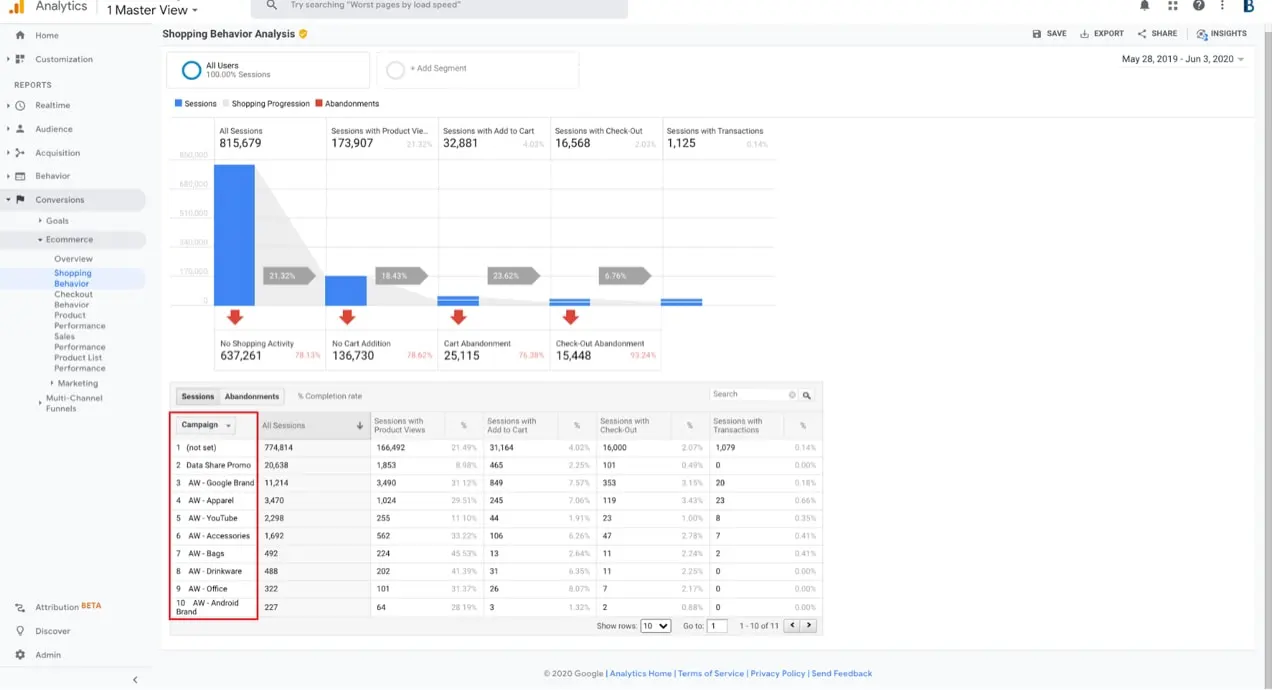Open the Privacy Policy link
1272x690 pixels.
777,674
